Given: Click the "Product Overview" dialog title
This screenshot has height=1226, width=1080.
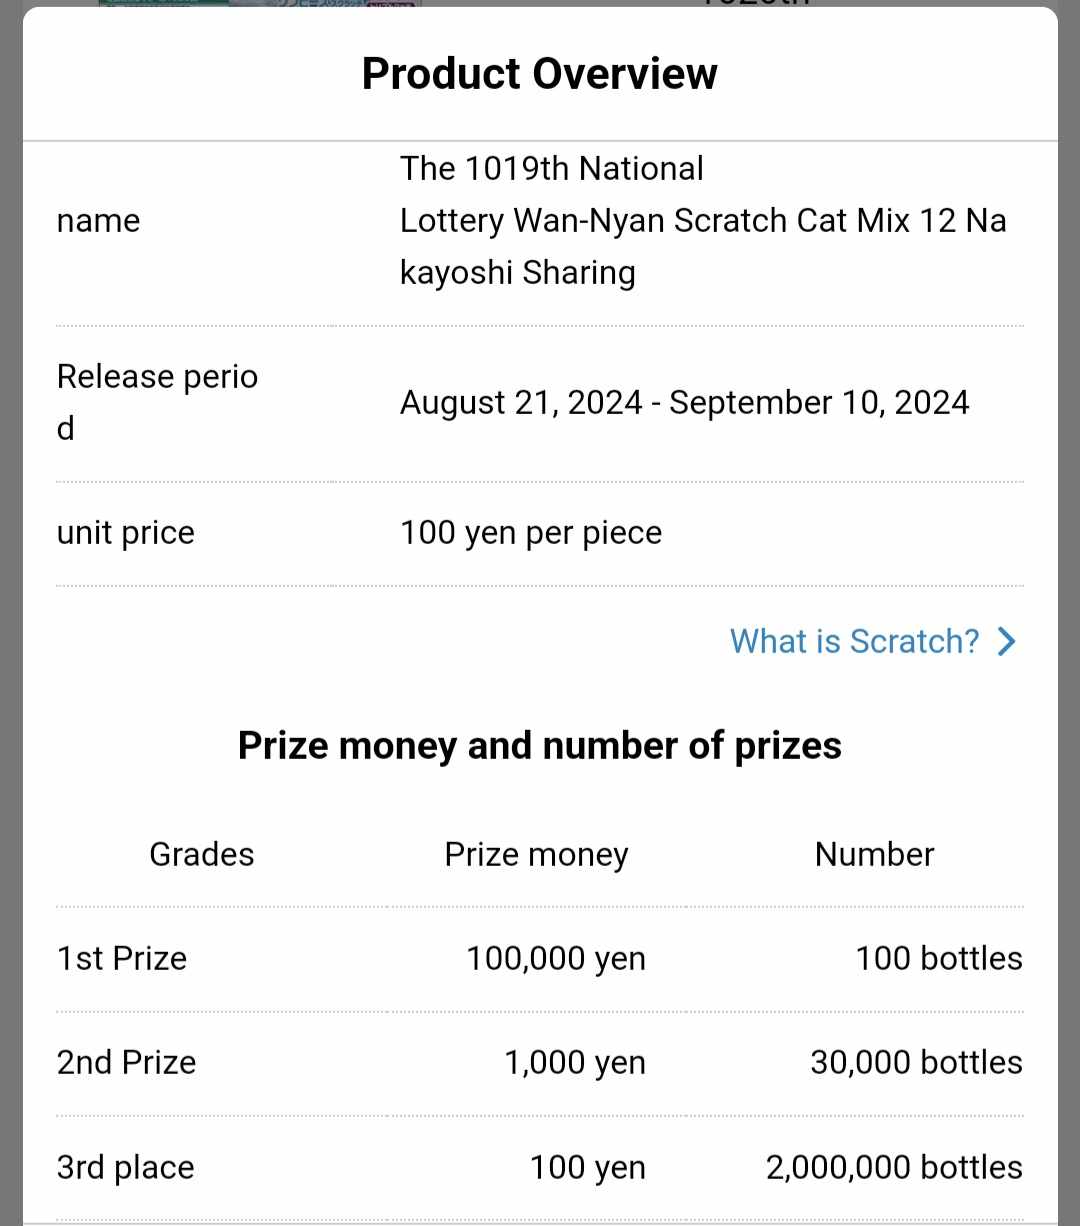Looking at the screenshot, I should pos(540,74).
